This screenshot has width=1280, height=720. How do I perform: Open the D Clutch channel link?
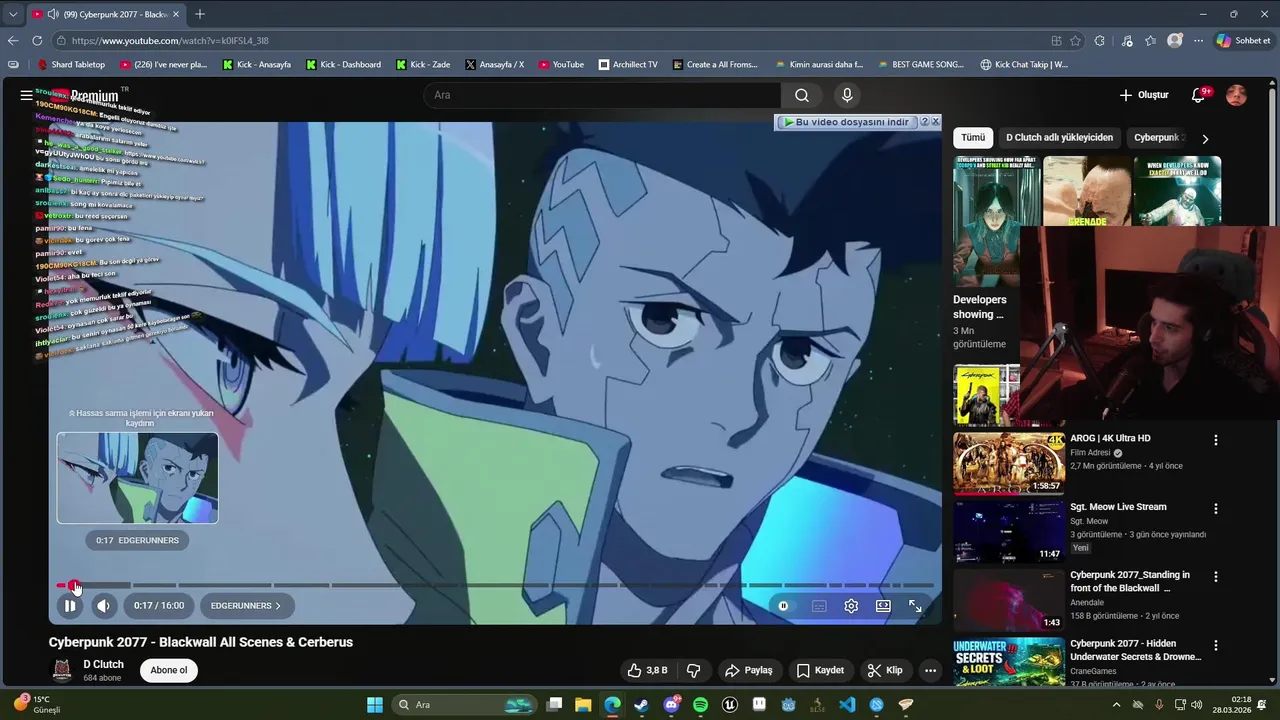pos(103,664)
